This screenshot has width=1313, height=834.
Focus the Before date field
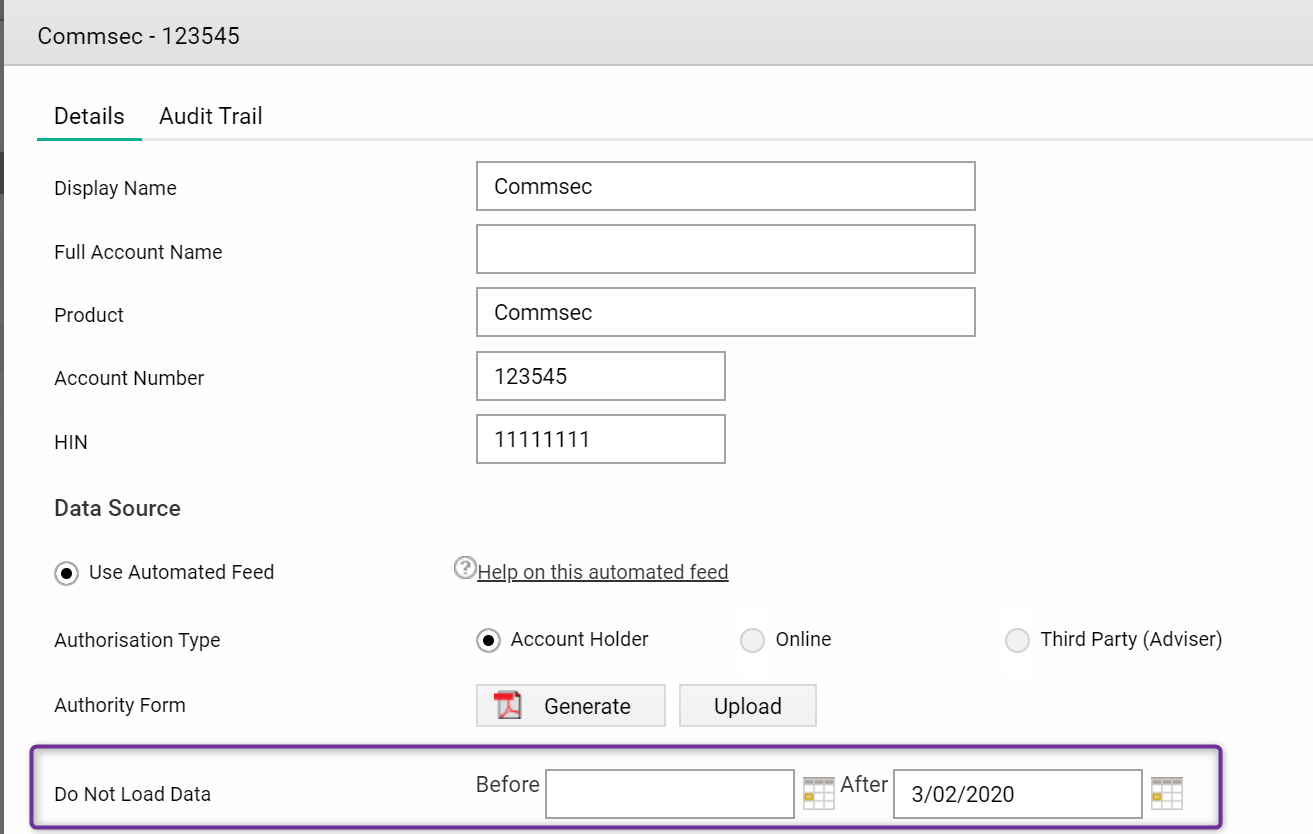coord(670,794)
